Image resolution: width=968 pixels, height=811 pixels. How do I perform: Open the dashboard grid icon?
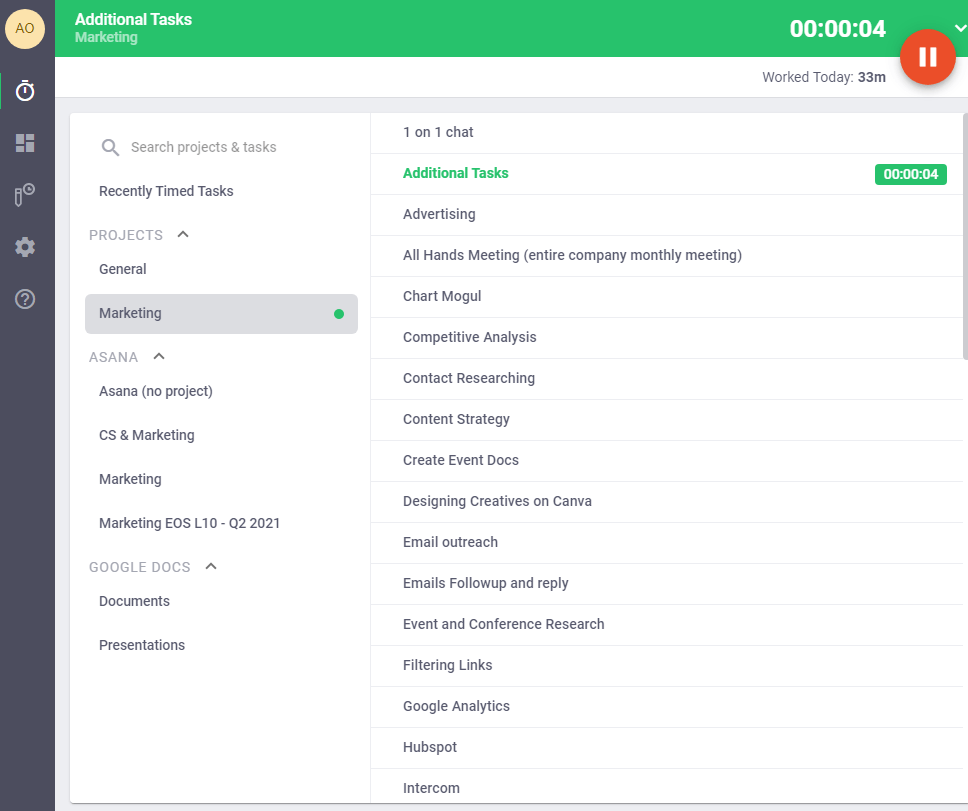pos(25,143)
